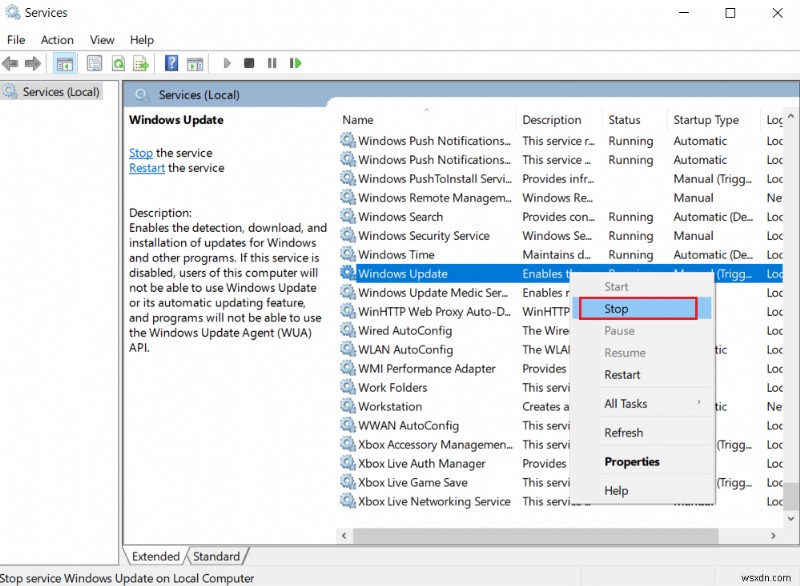
Task: Click the Start Service playback icon
Action: pos(226,63)
